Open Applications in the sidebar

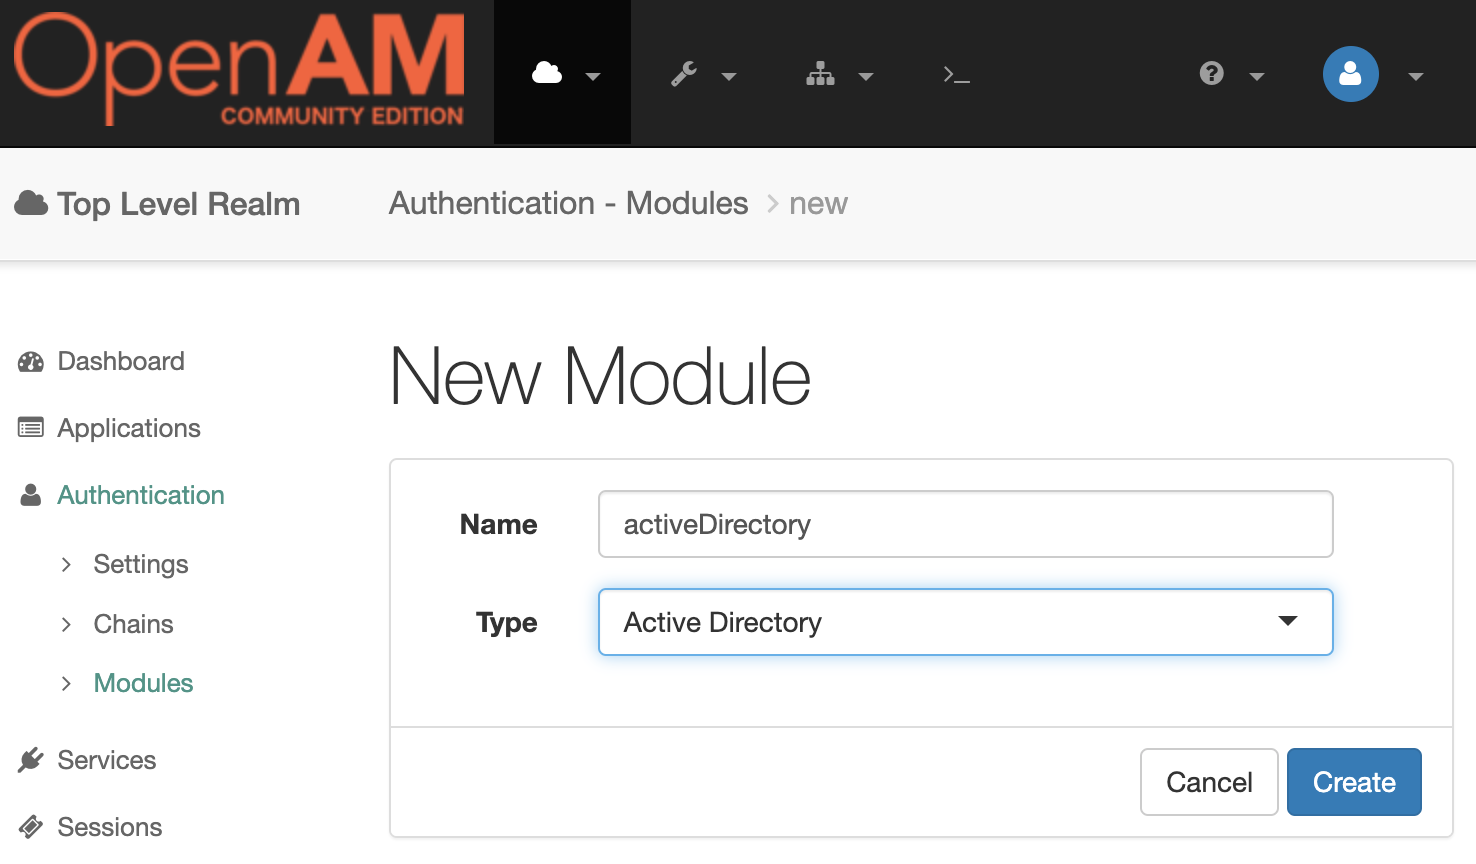pos(129,428)
